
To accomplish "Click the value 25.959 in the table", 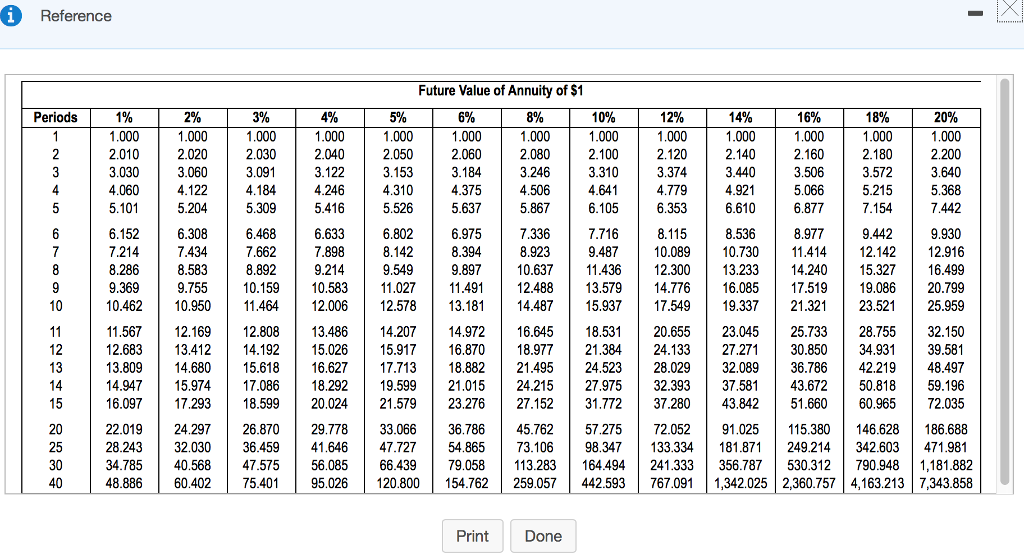I will 946,306.
